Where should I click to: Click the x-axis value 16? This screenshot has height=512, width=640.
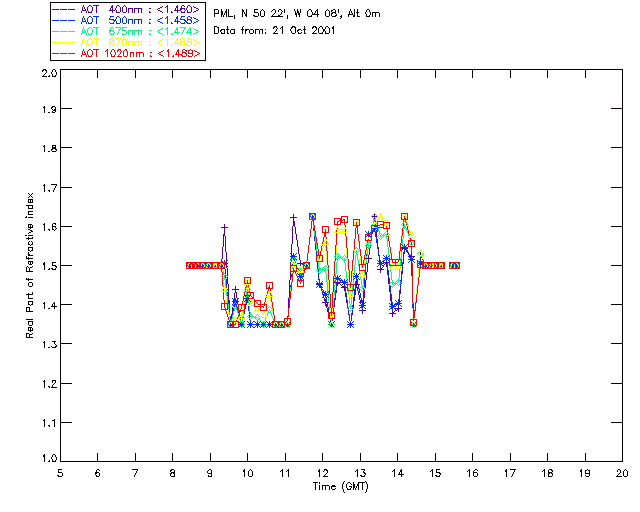coord(472,473)
